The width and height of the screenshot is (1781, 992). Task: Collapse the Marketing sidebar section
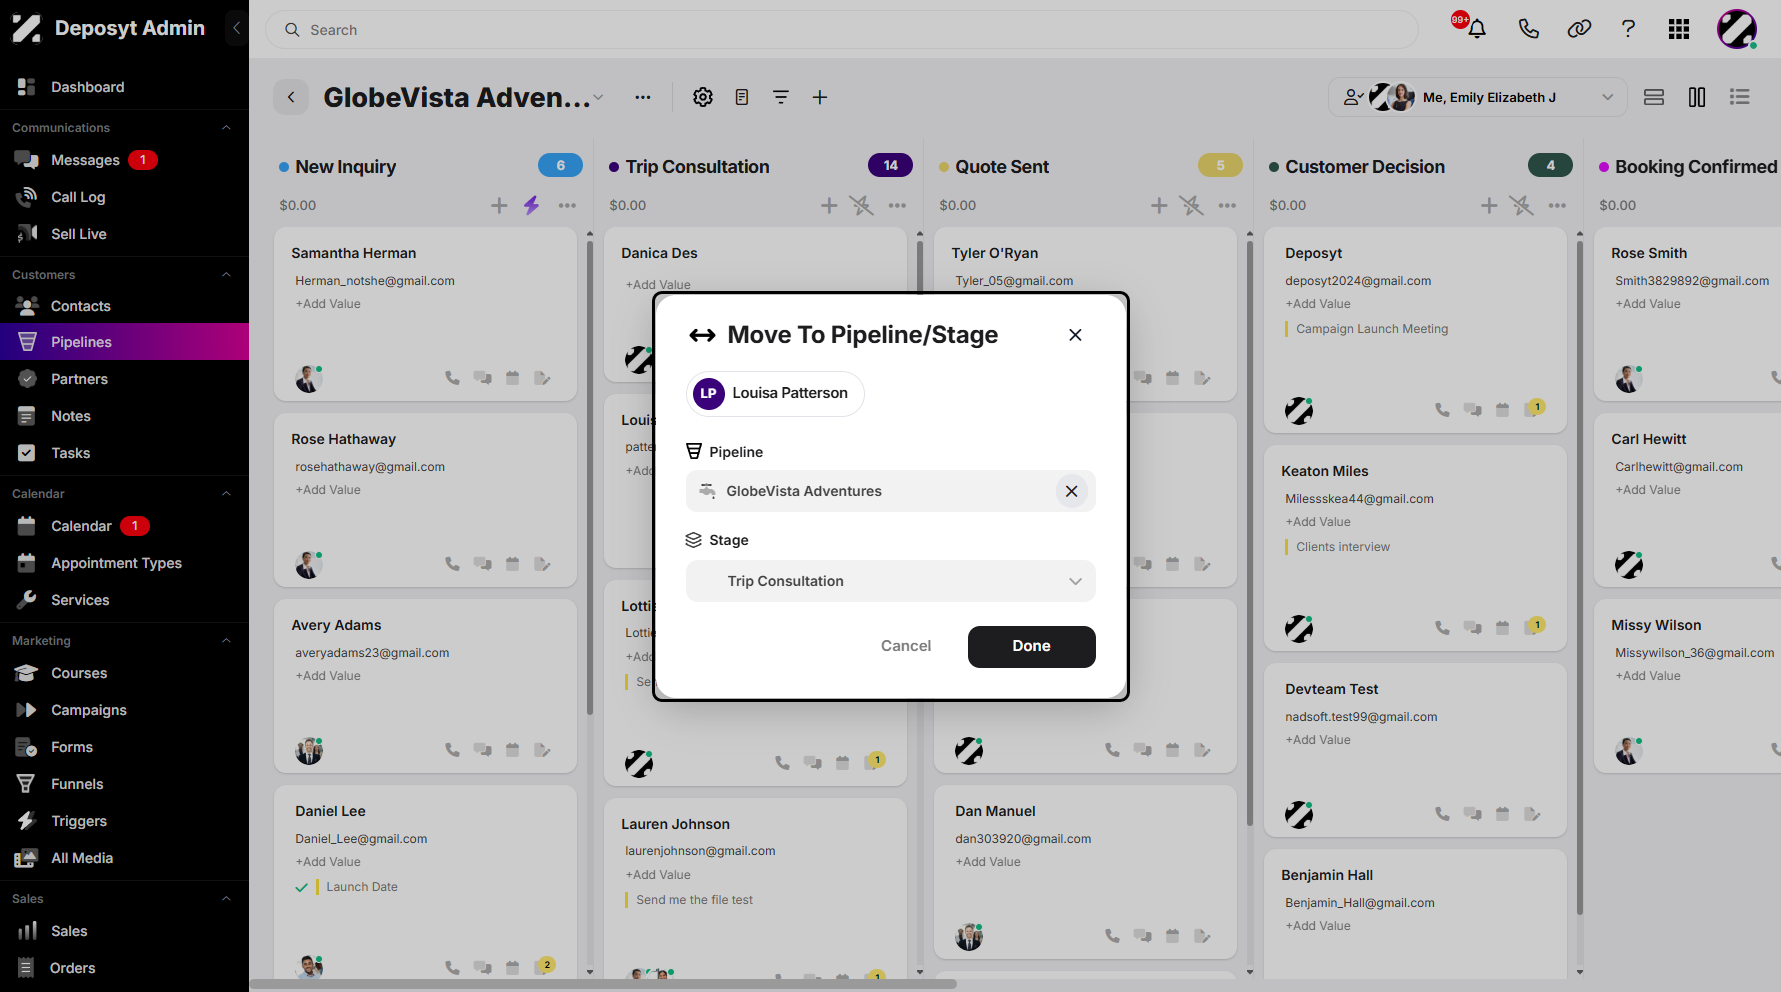point(226,640)
